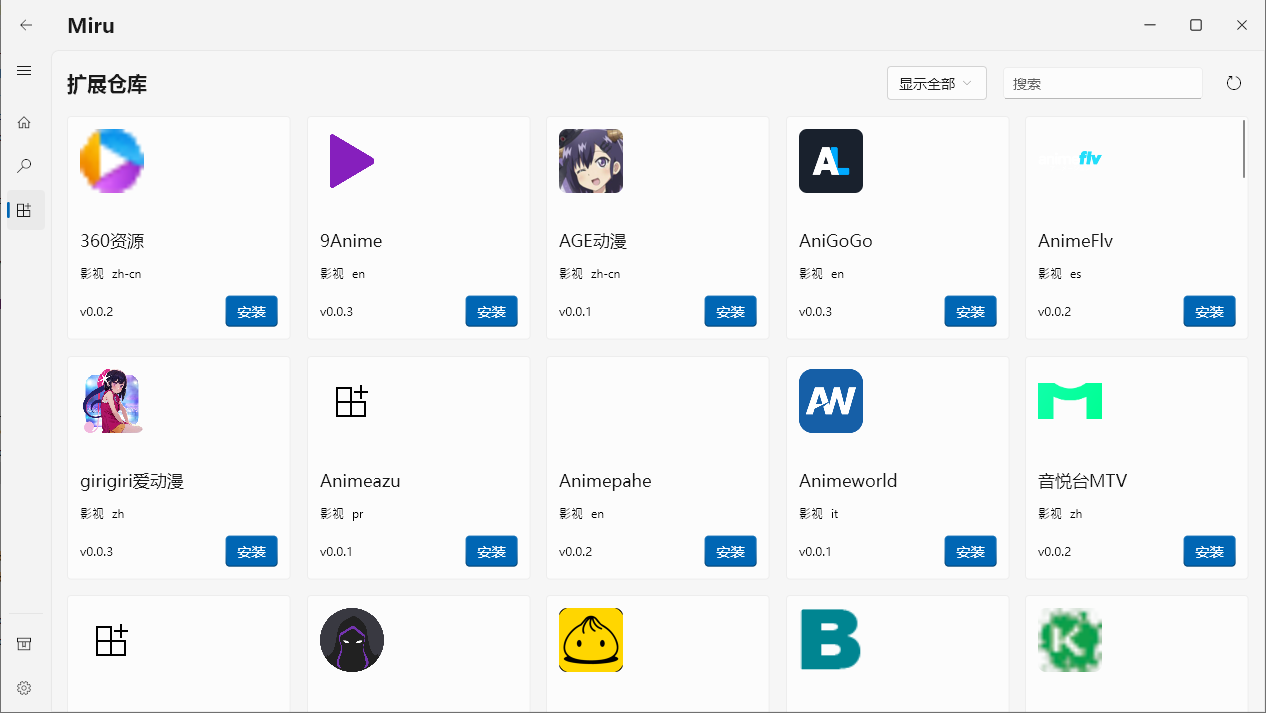Image resolution: width=1266 pixels, height=713 pixels.
Task: Install the Animeworld extension
Action: pyautogui.click(x=970, y=551)
